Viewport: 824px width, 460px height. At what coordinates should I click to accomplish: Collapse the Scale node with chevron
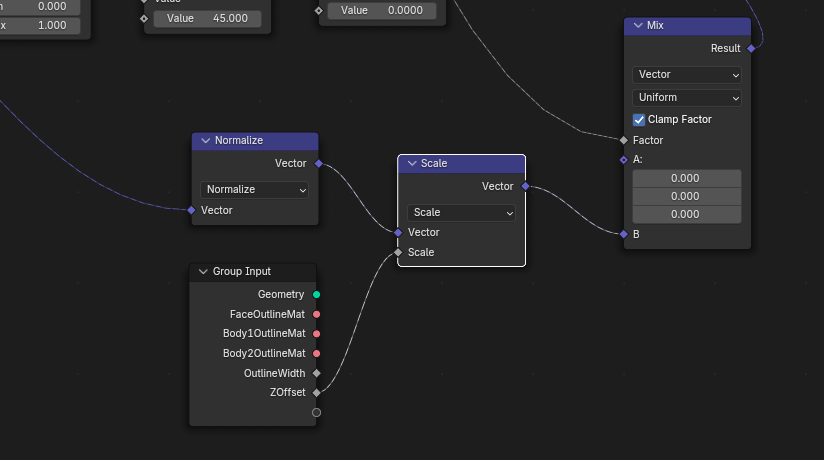point(411,163)
